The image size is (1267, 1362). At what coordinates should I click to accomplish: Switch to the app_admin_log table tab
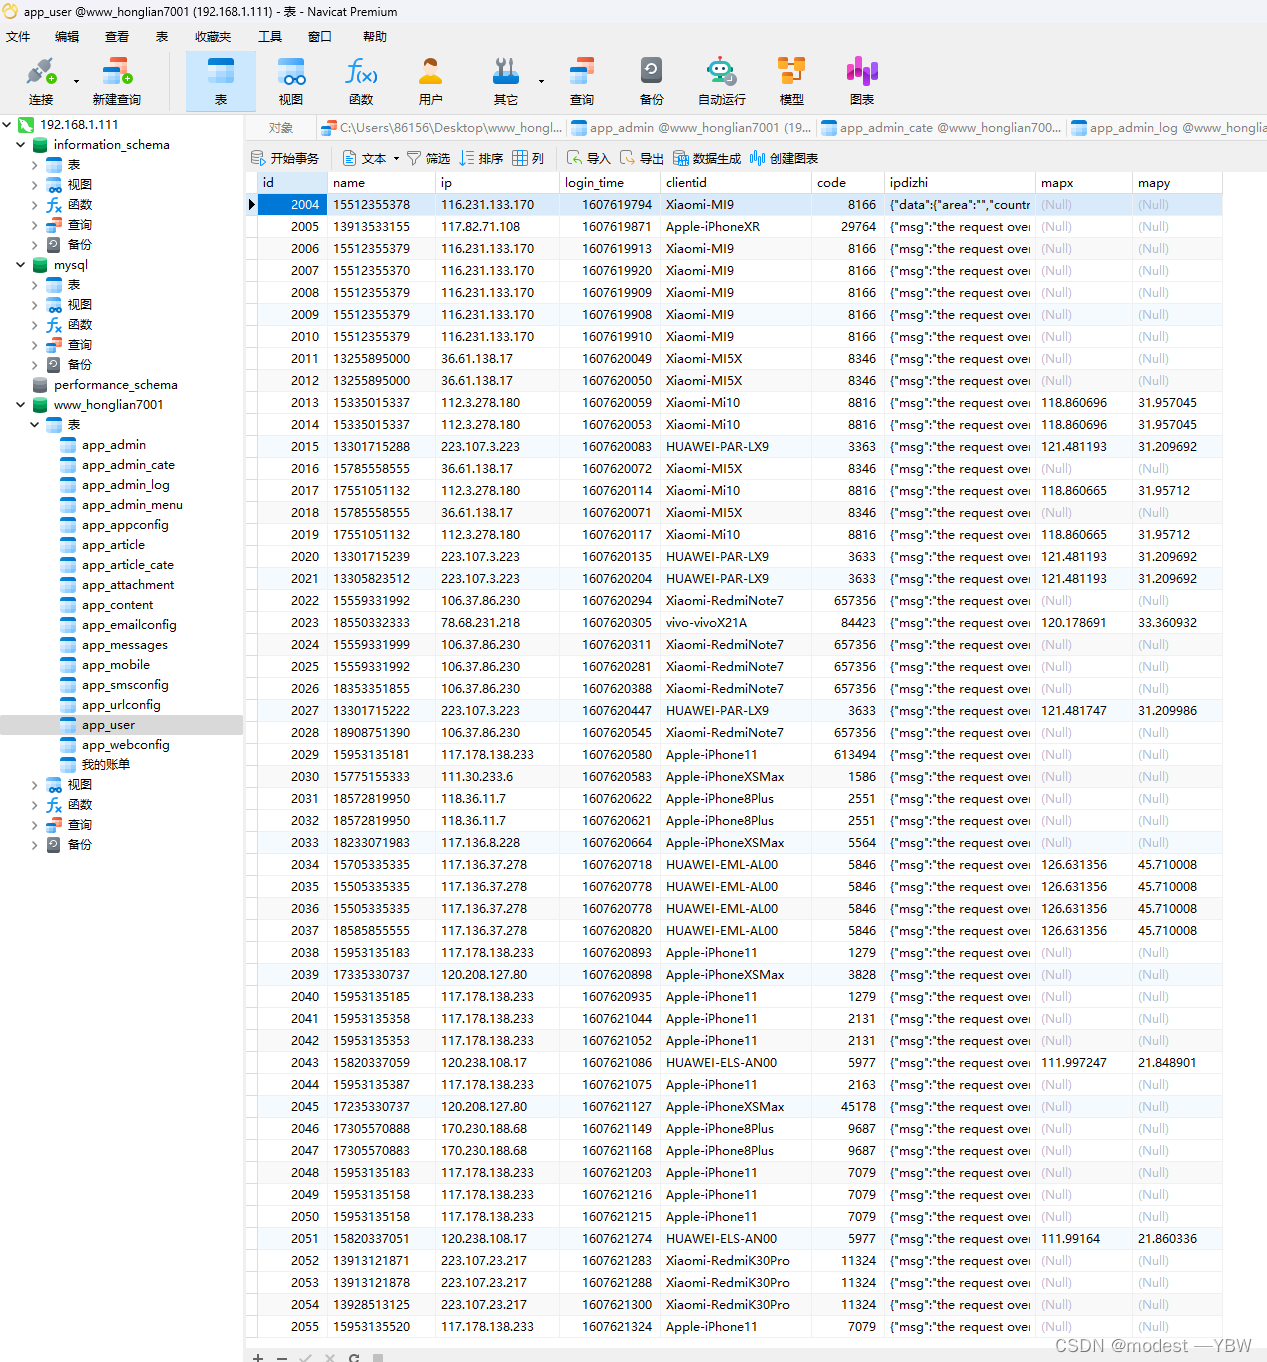point(1167,128)
